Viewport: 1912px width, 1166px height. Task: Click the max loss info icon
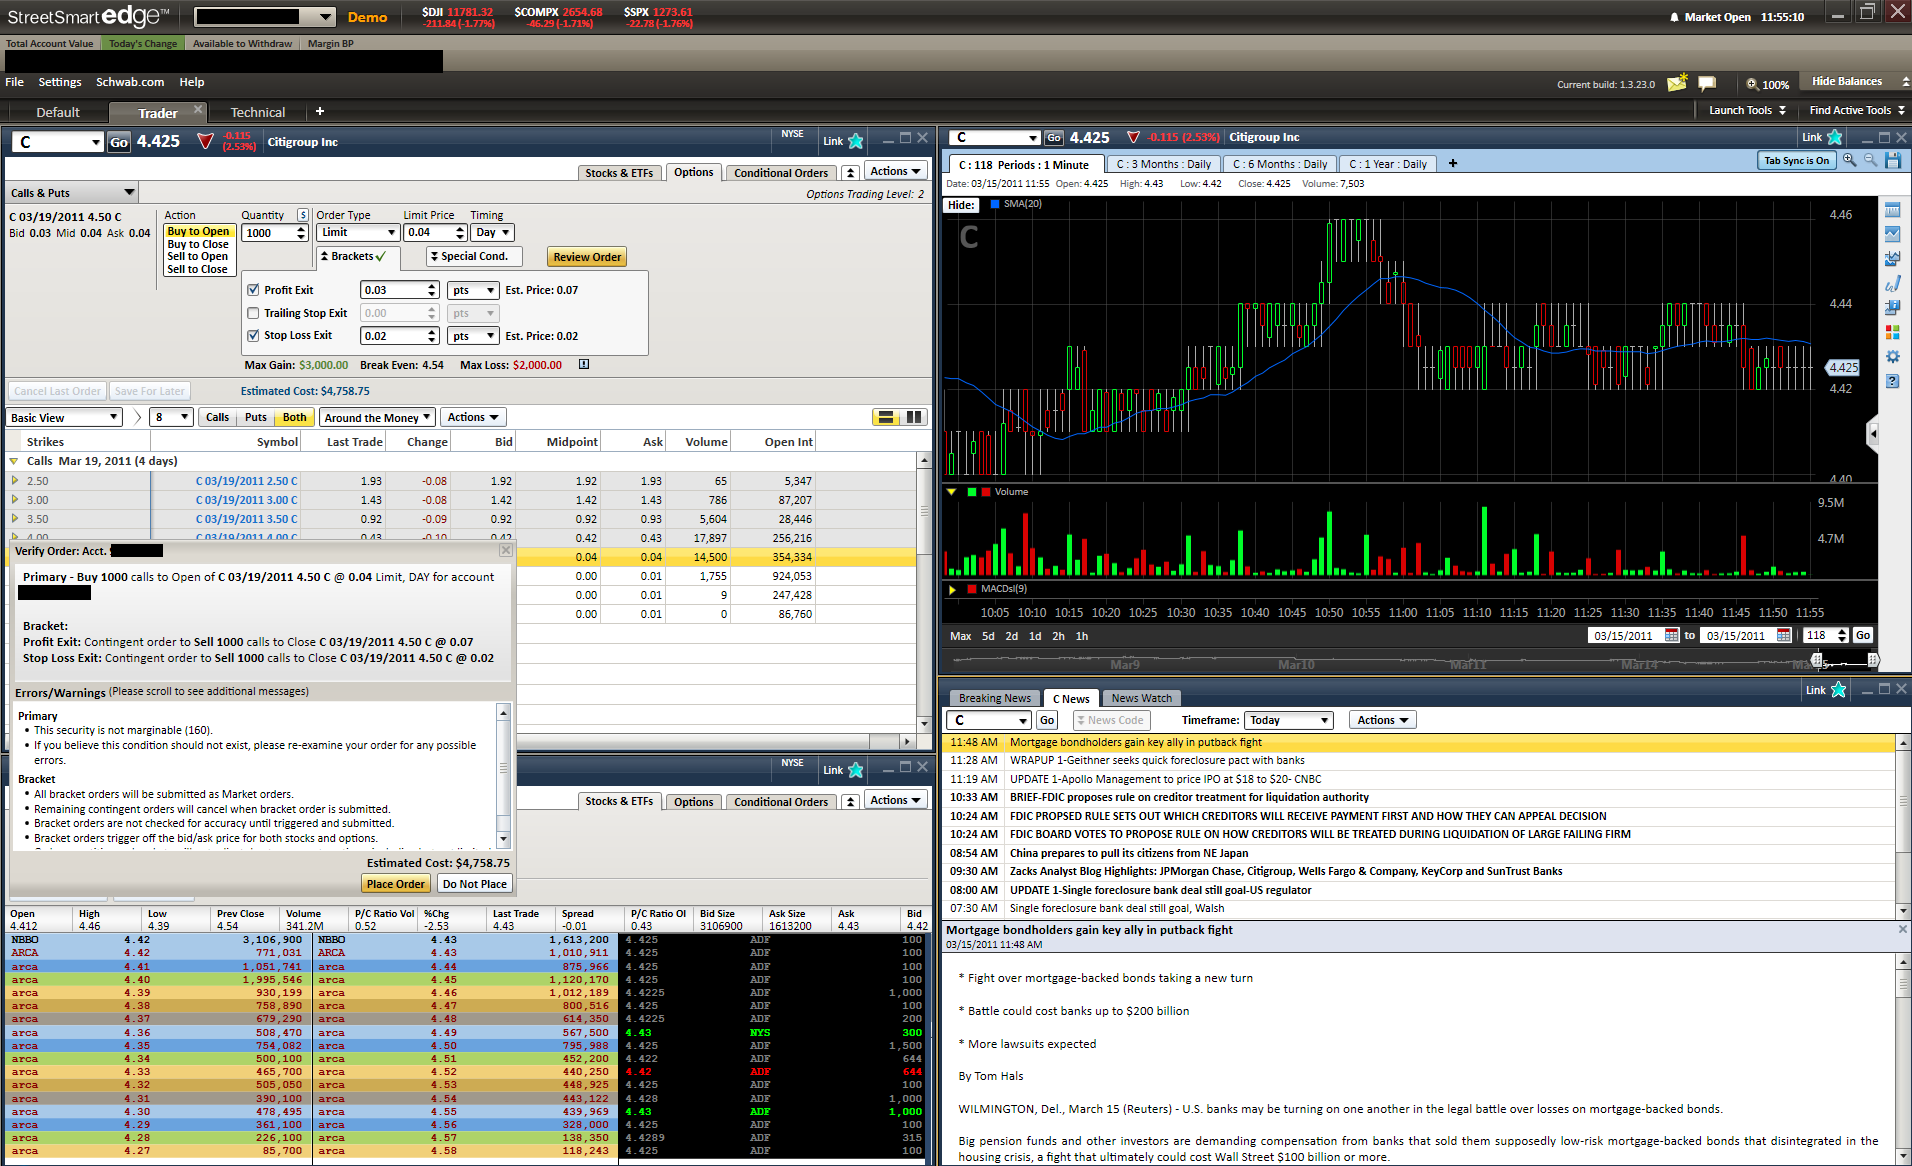tap(584, 364)
